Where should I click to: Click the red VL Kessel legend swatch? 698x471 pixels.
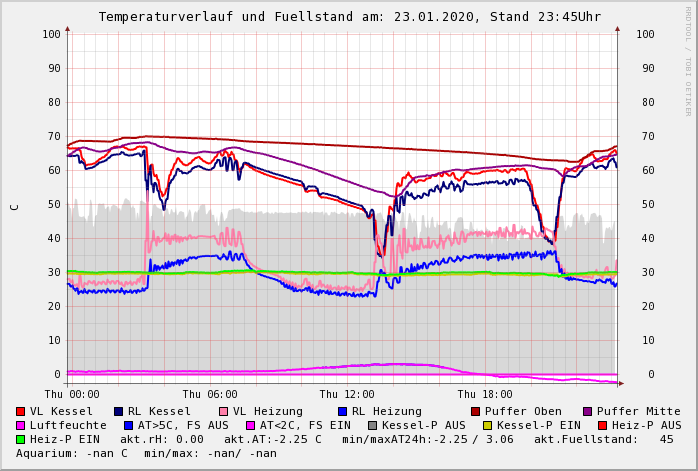(x=20, y=411)
